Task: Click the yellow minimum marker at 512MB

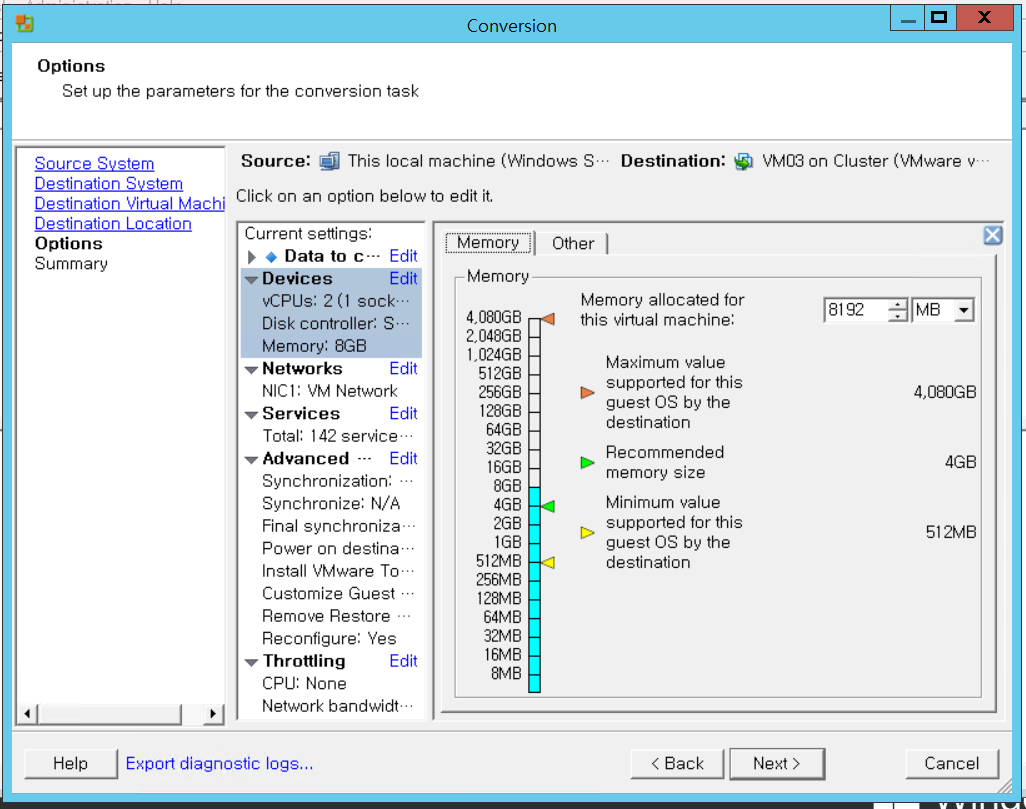Action: pyautogui.click(x=548, y=562)
